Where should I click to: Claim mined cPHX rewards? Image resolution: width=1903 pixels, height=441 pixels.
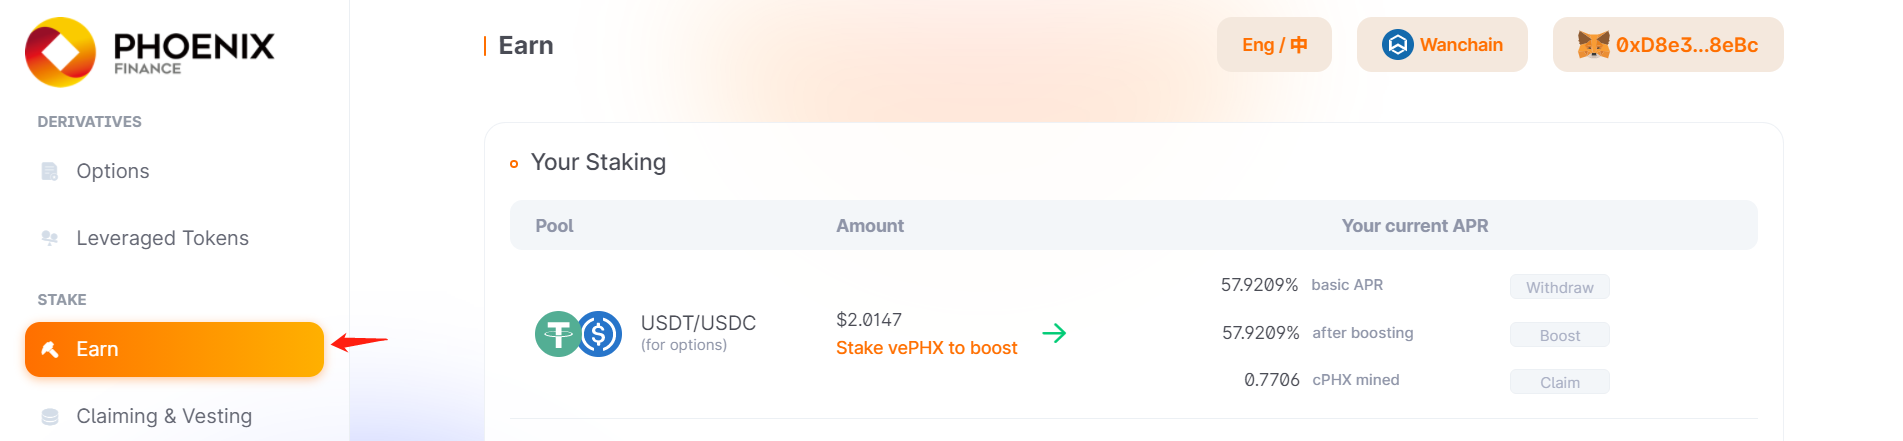(x=1560, y=382)
